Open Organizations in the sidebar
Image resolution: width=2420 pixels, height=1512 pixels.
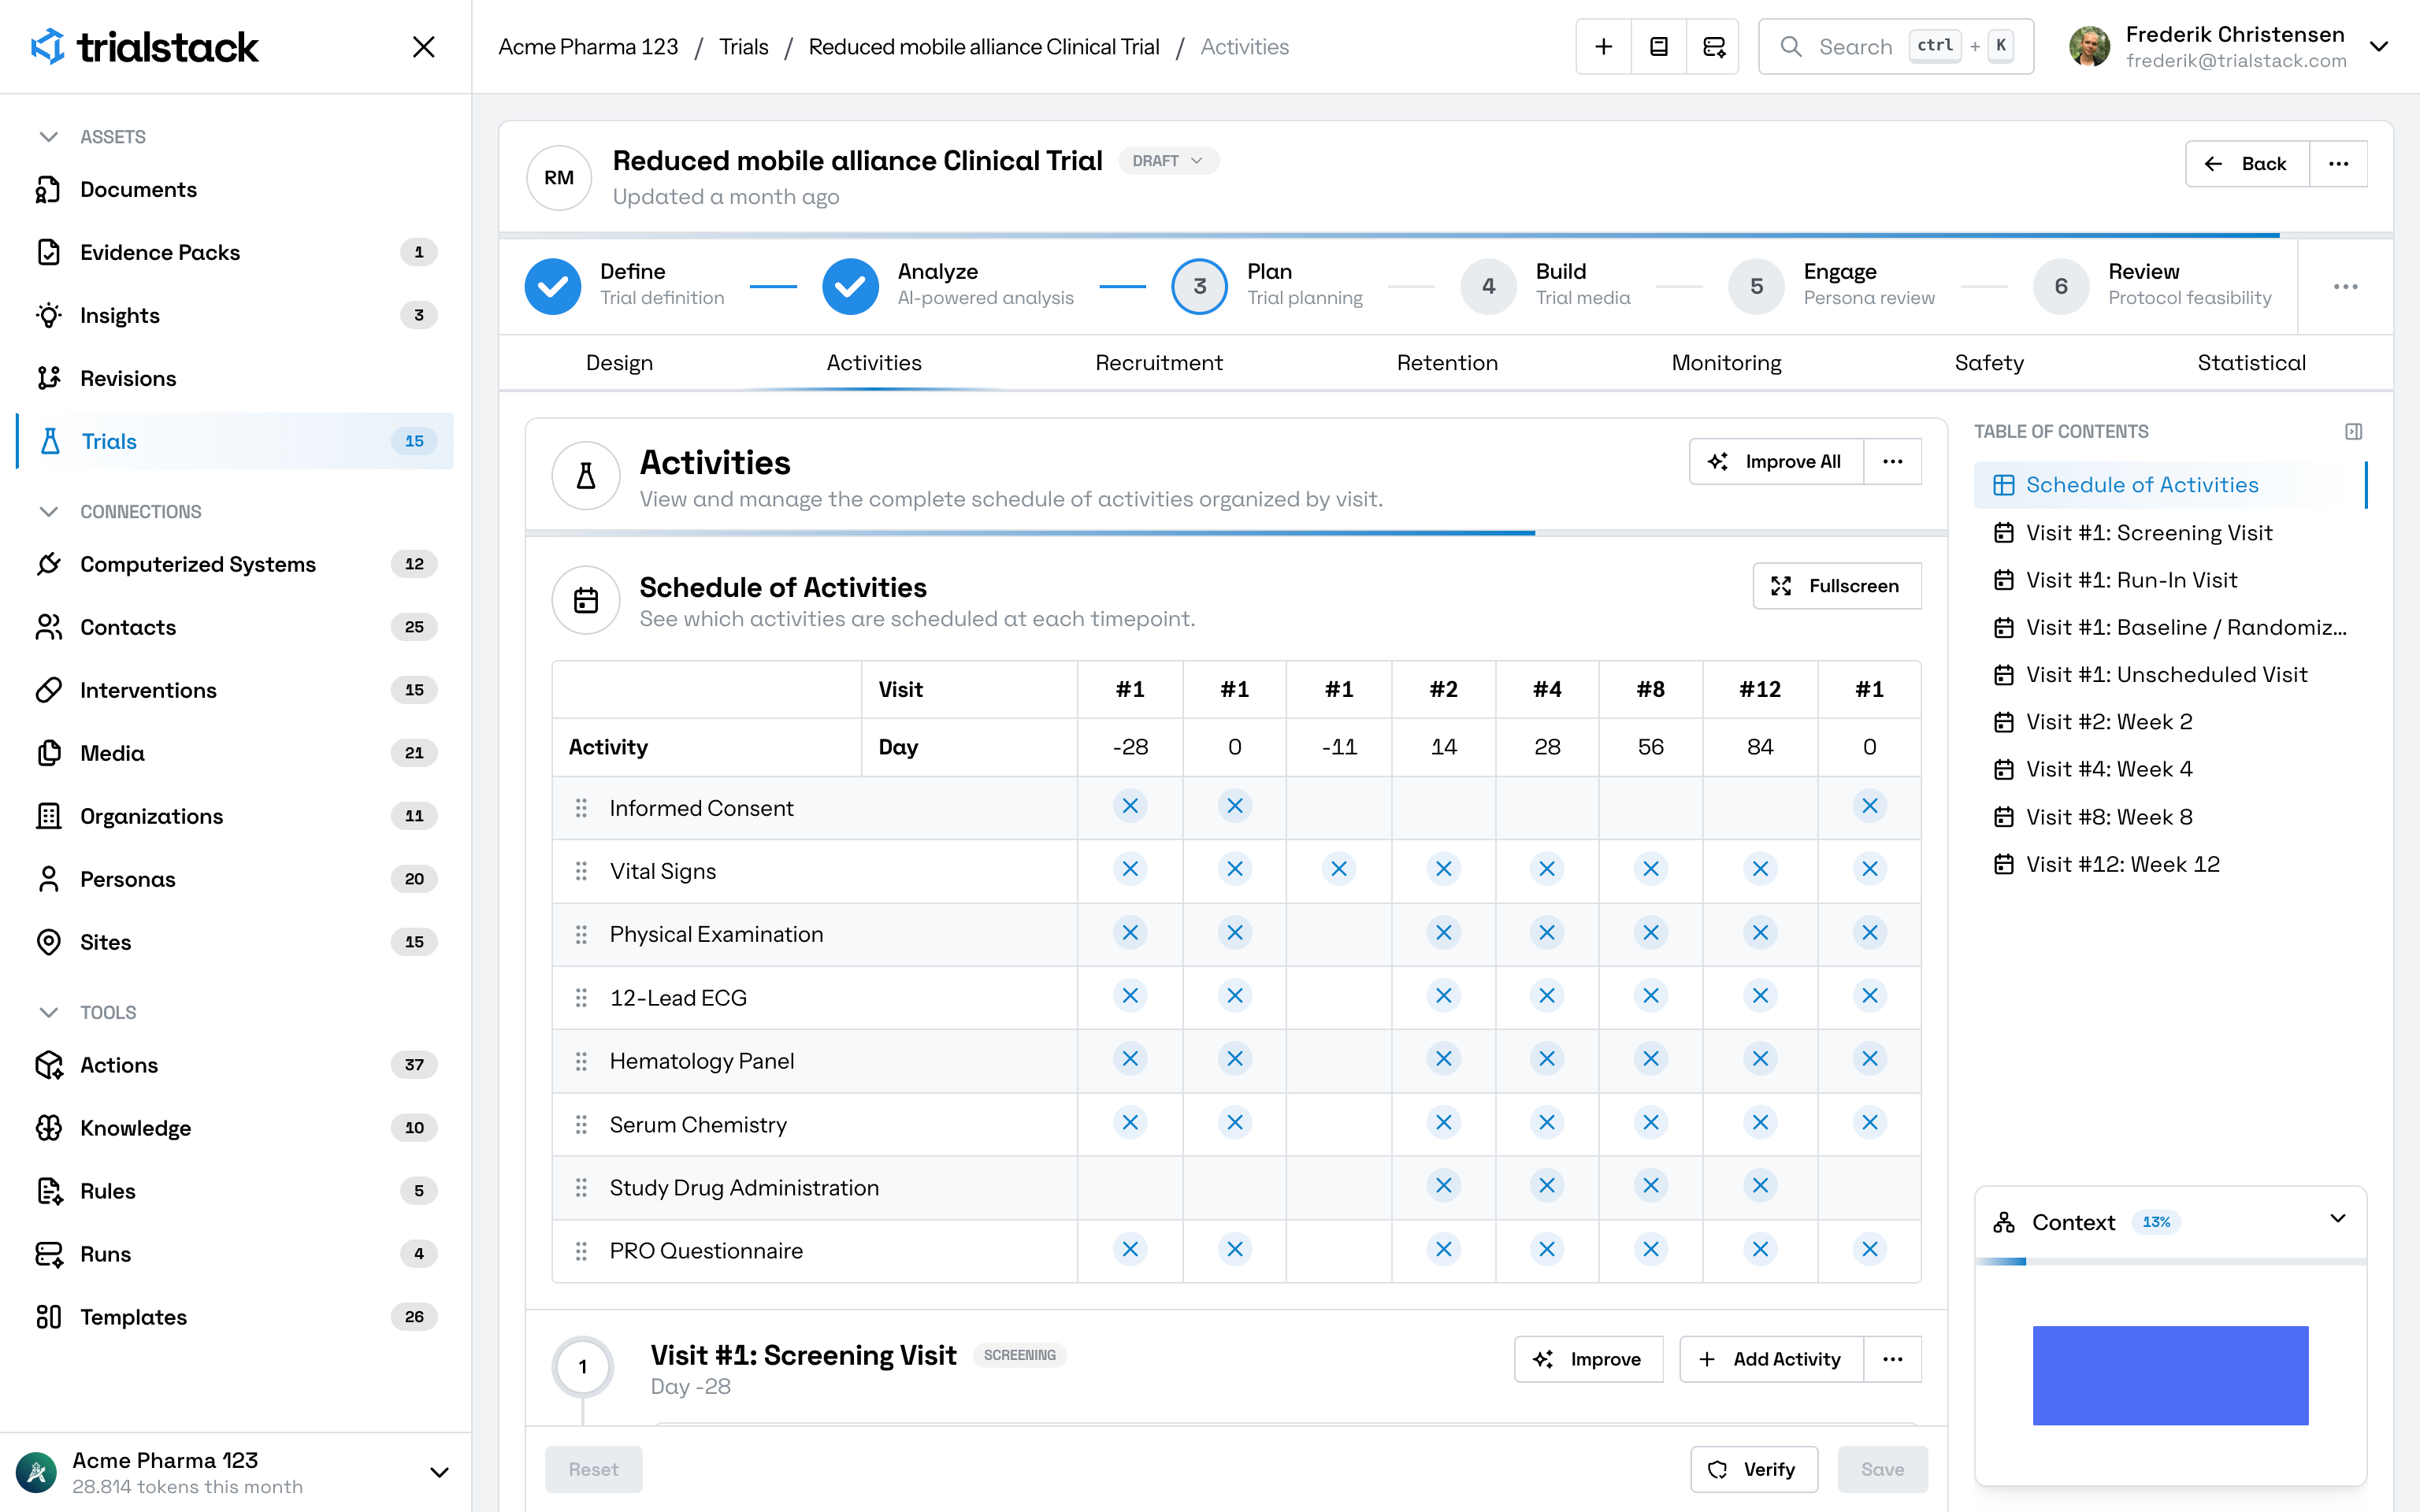tap(235, 816)
